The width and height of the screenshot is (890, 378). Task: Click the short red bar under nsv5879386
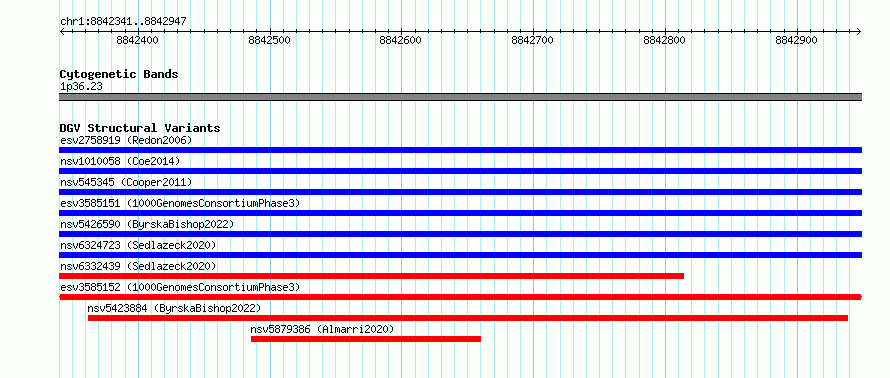click(366, 339)
